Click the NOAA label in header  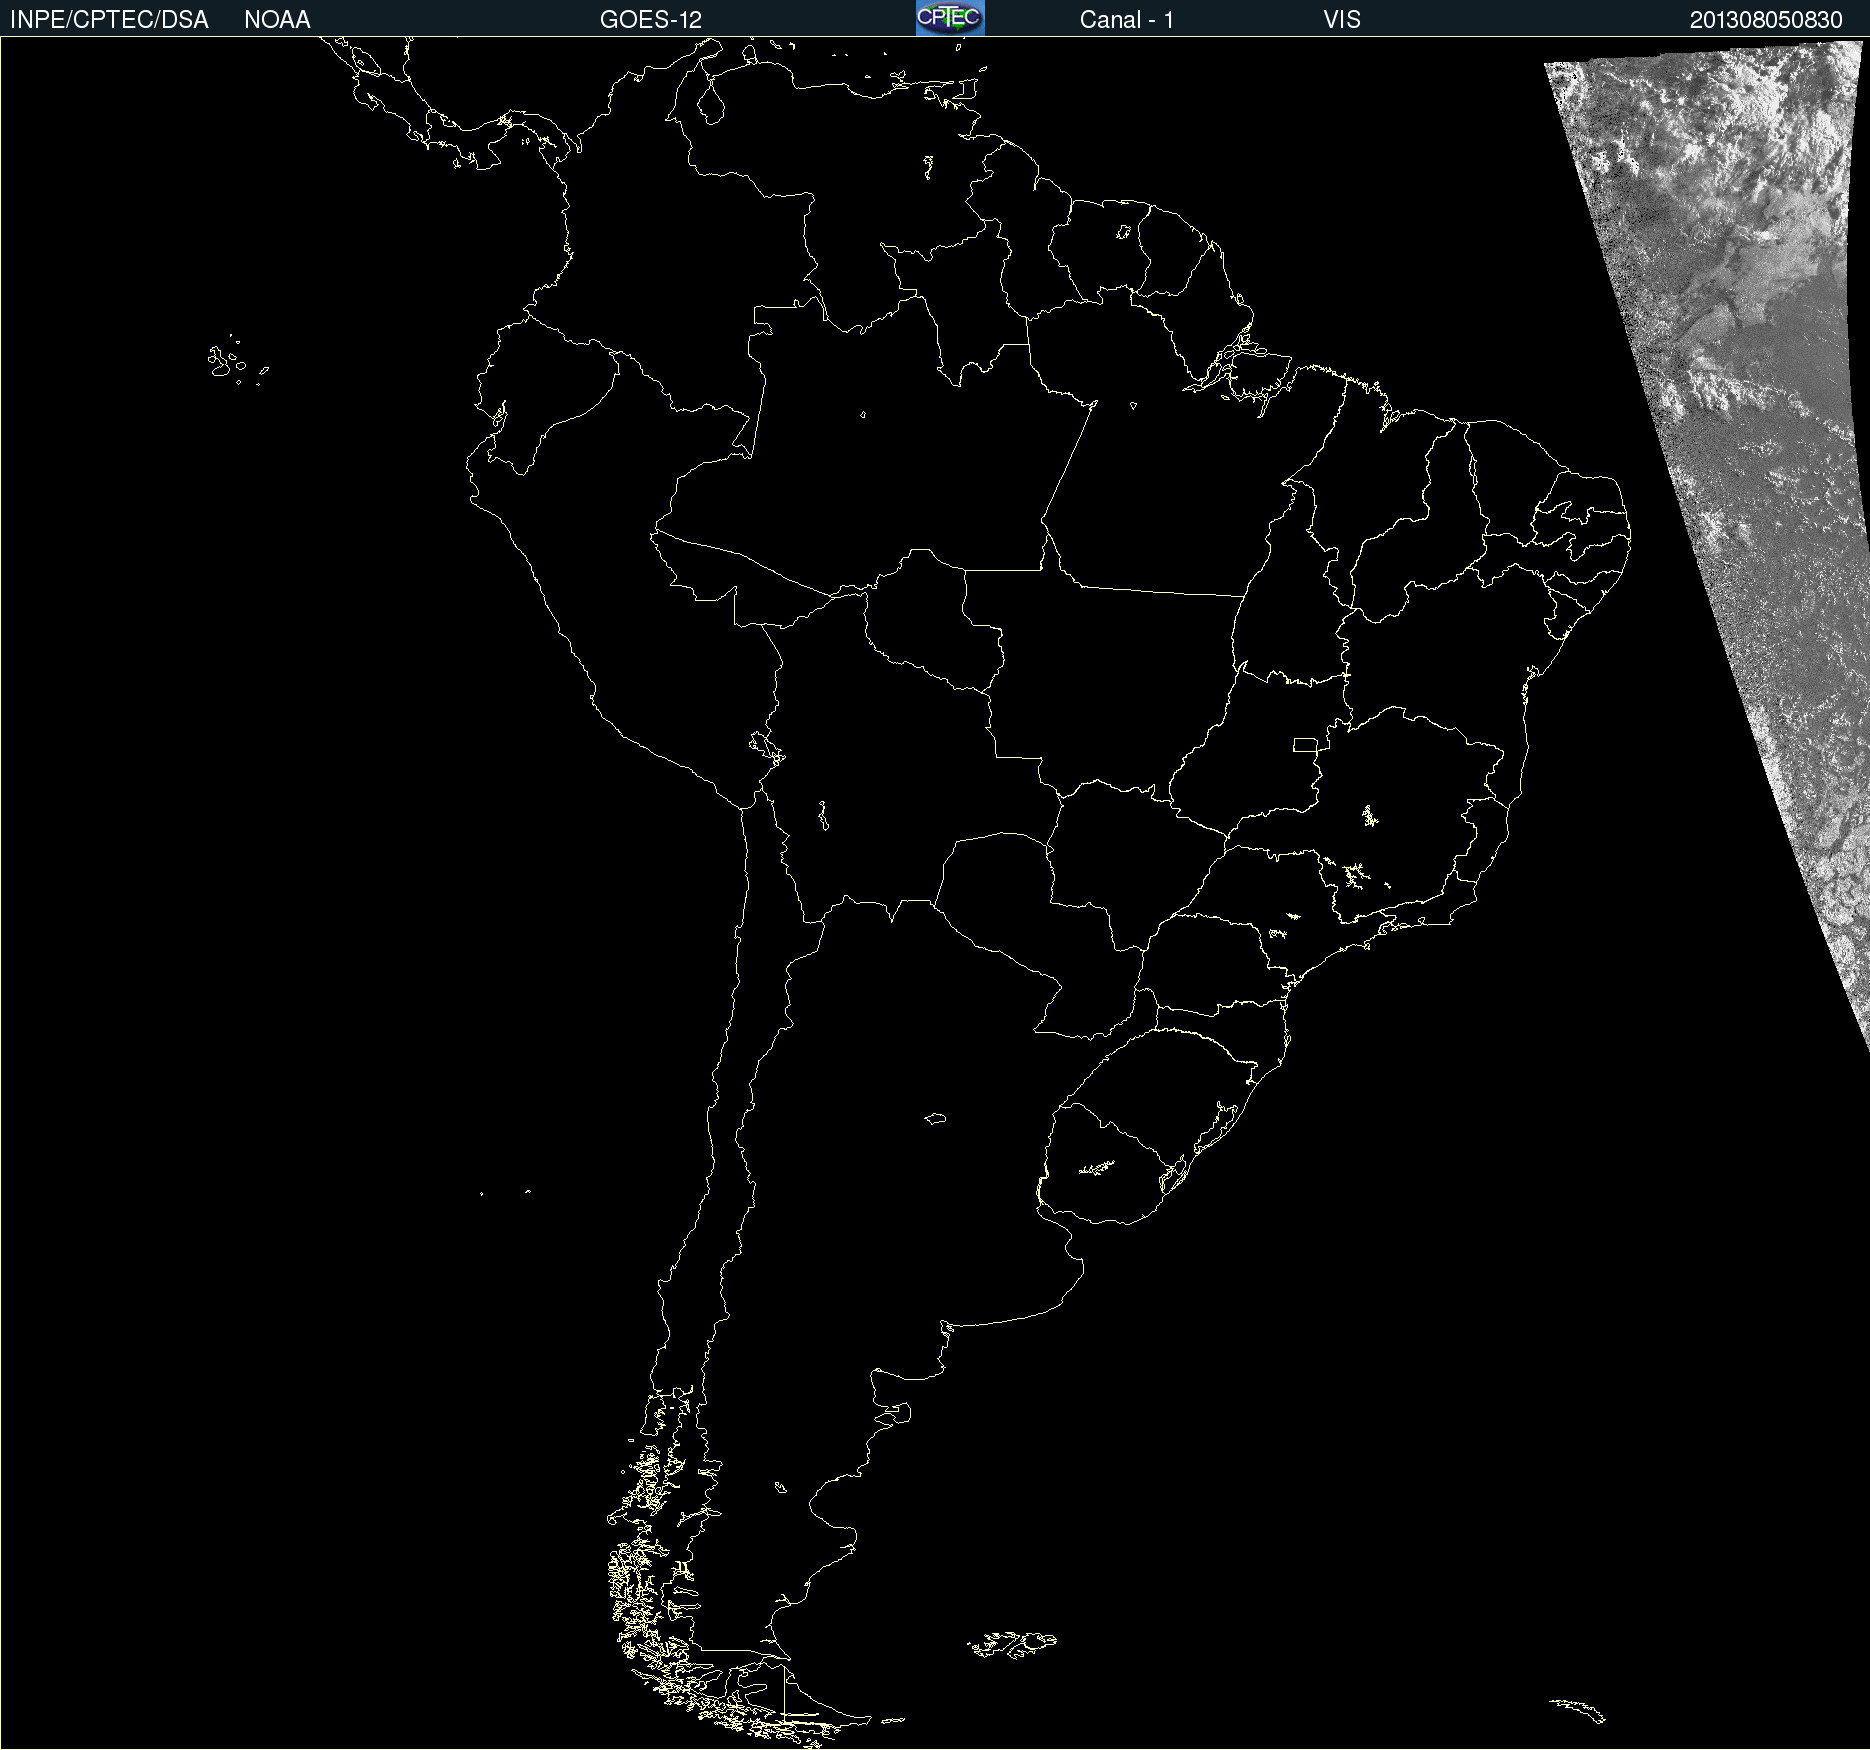coord(277,20)
